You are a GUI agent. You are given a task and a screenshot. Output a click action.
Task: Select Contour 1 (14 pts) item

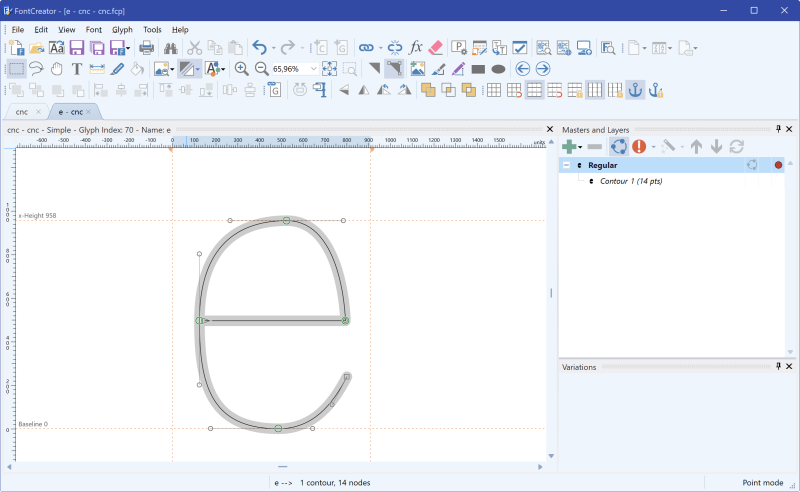[631, 181]
